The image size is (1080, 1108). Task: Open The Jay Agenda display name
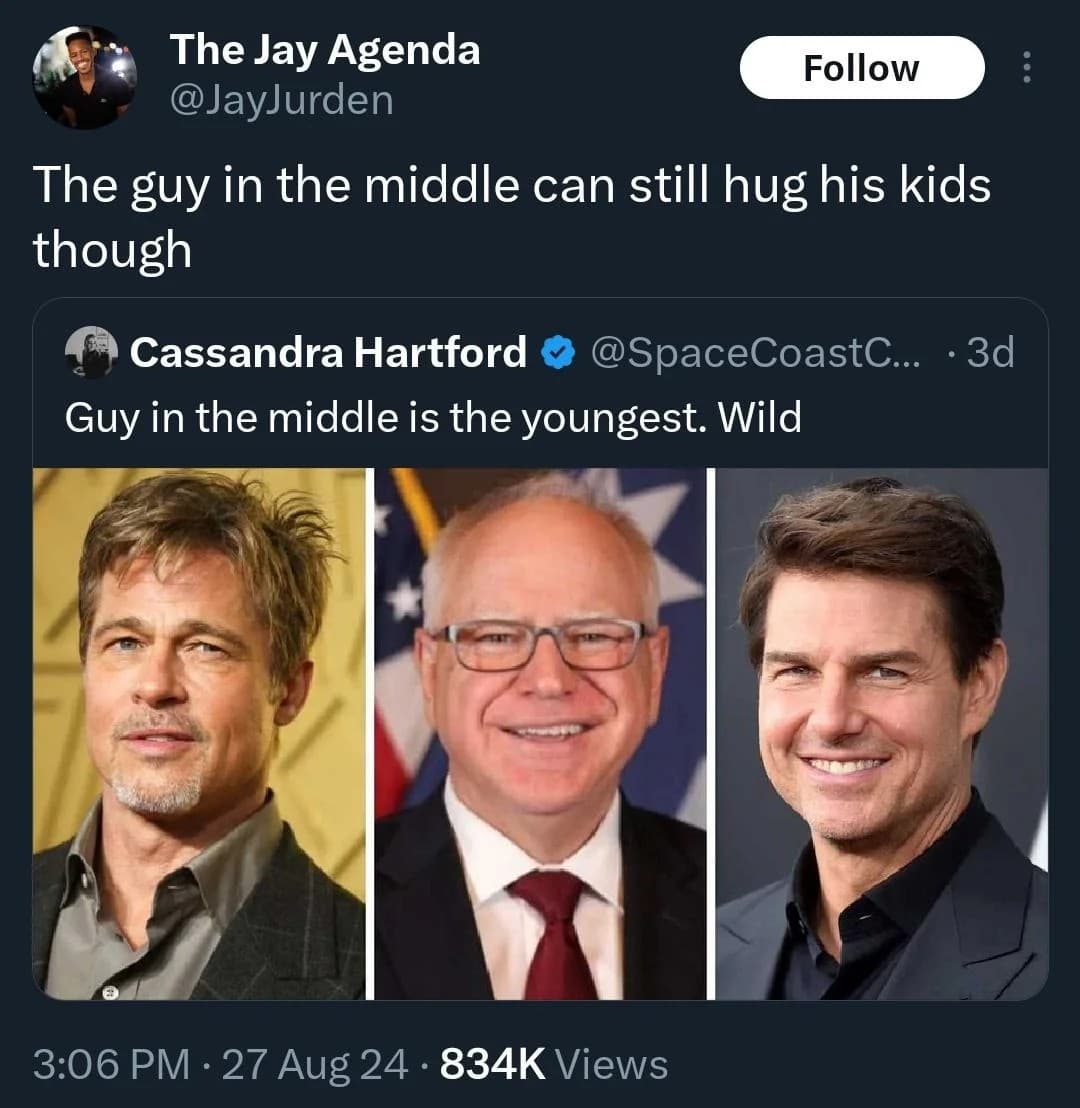tap(325, 50)
